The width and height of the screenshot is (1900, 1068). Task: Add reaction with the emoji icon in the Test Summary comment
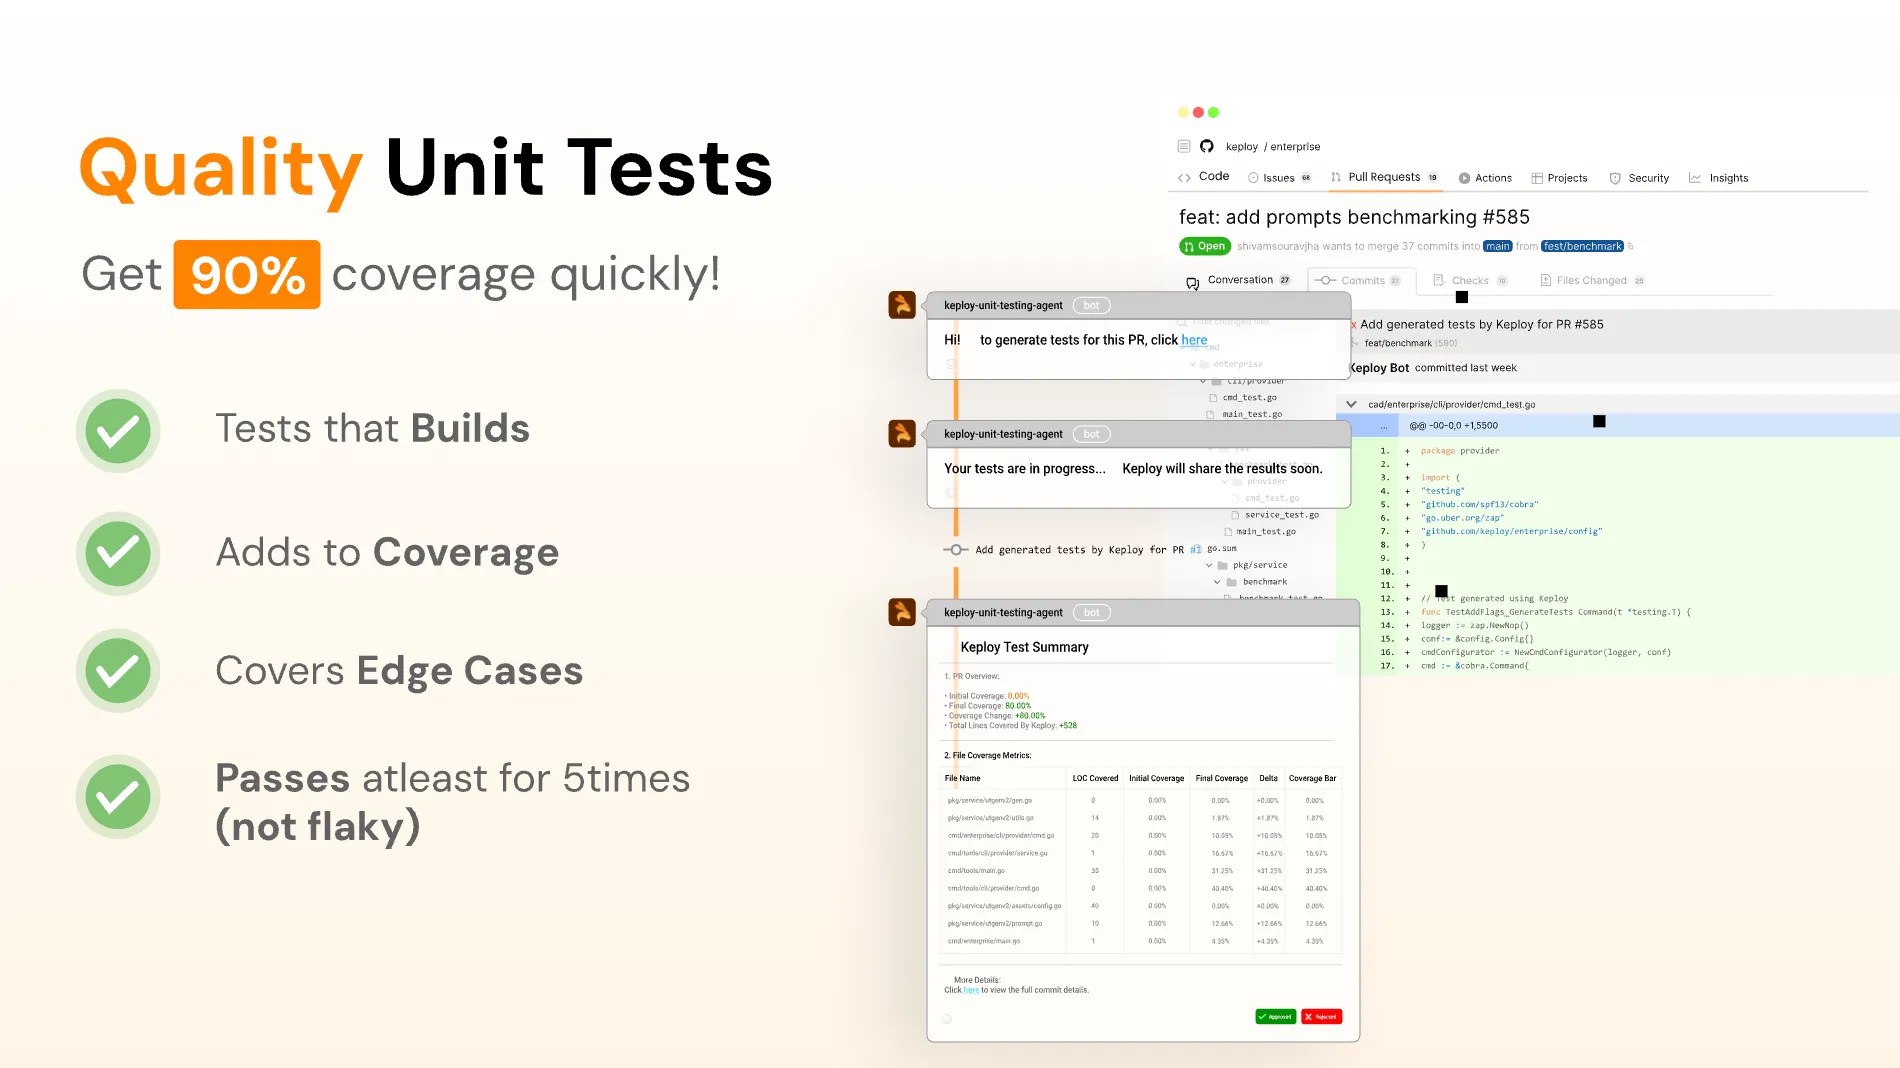pos(947,1018)
